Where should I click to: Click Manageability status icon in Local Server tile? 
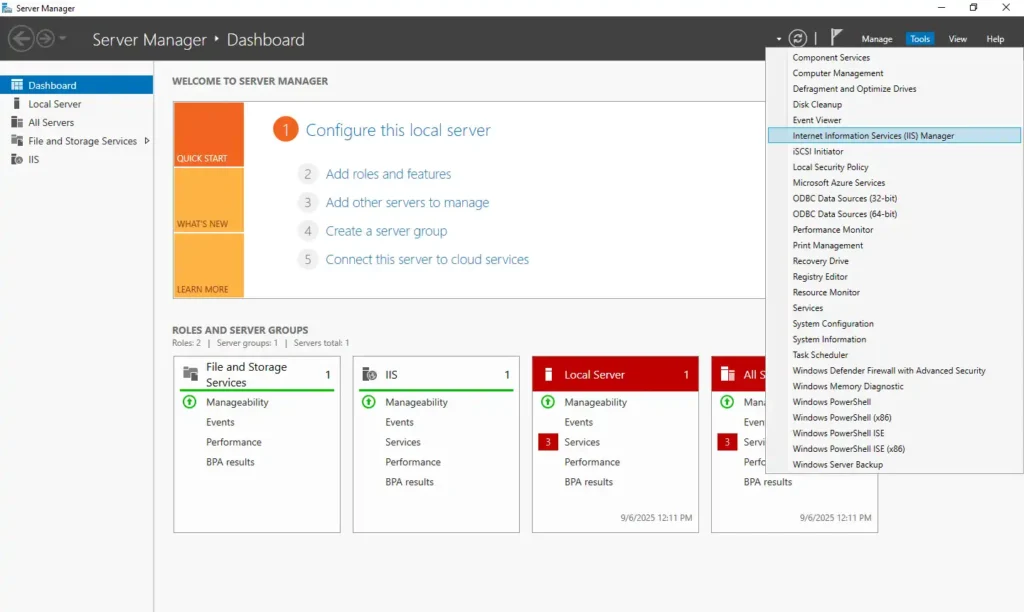pyautogui.click(x=548, y=402)
